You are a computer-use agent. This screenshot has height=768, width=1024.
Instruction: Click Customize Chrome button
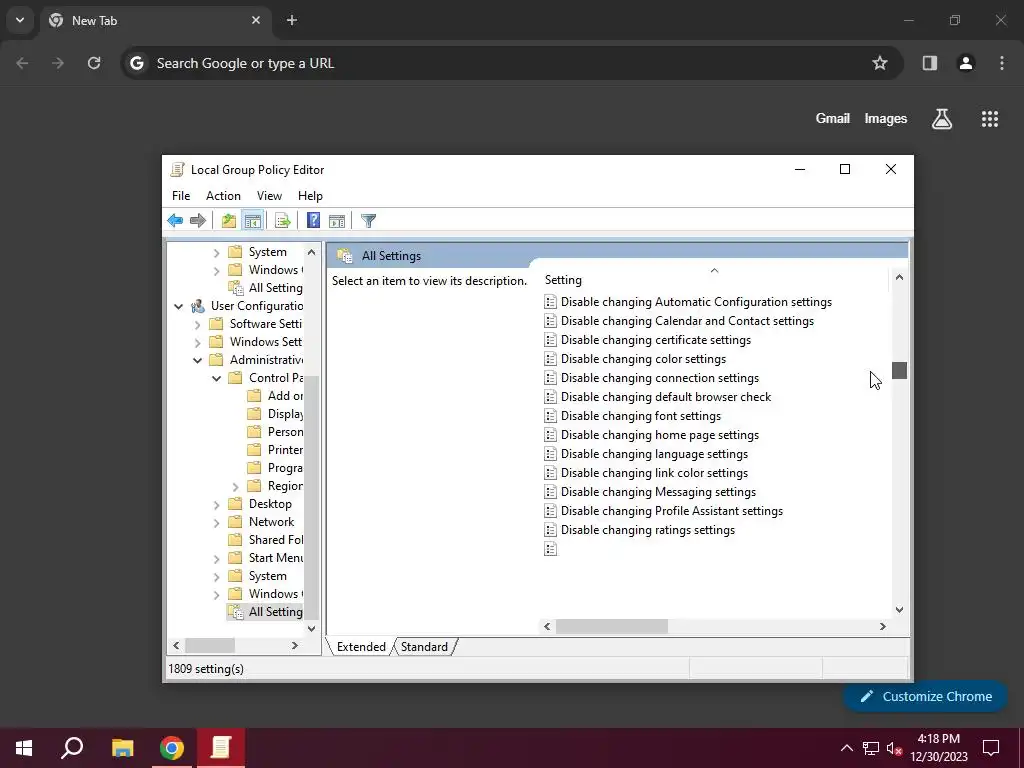(x=925, y=696)
